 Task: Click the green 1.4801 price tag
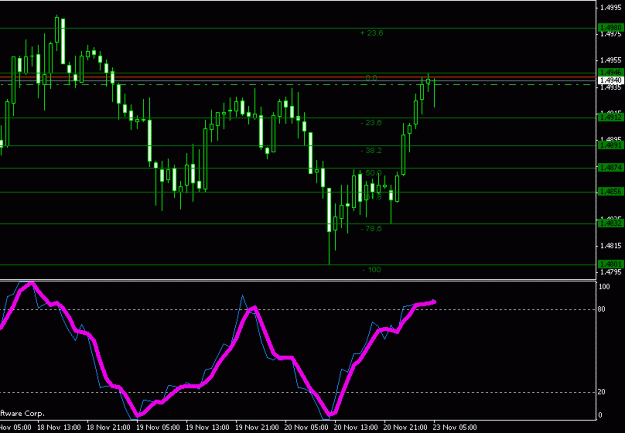[611, 264]
